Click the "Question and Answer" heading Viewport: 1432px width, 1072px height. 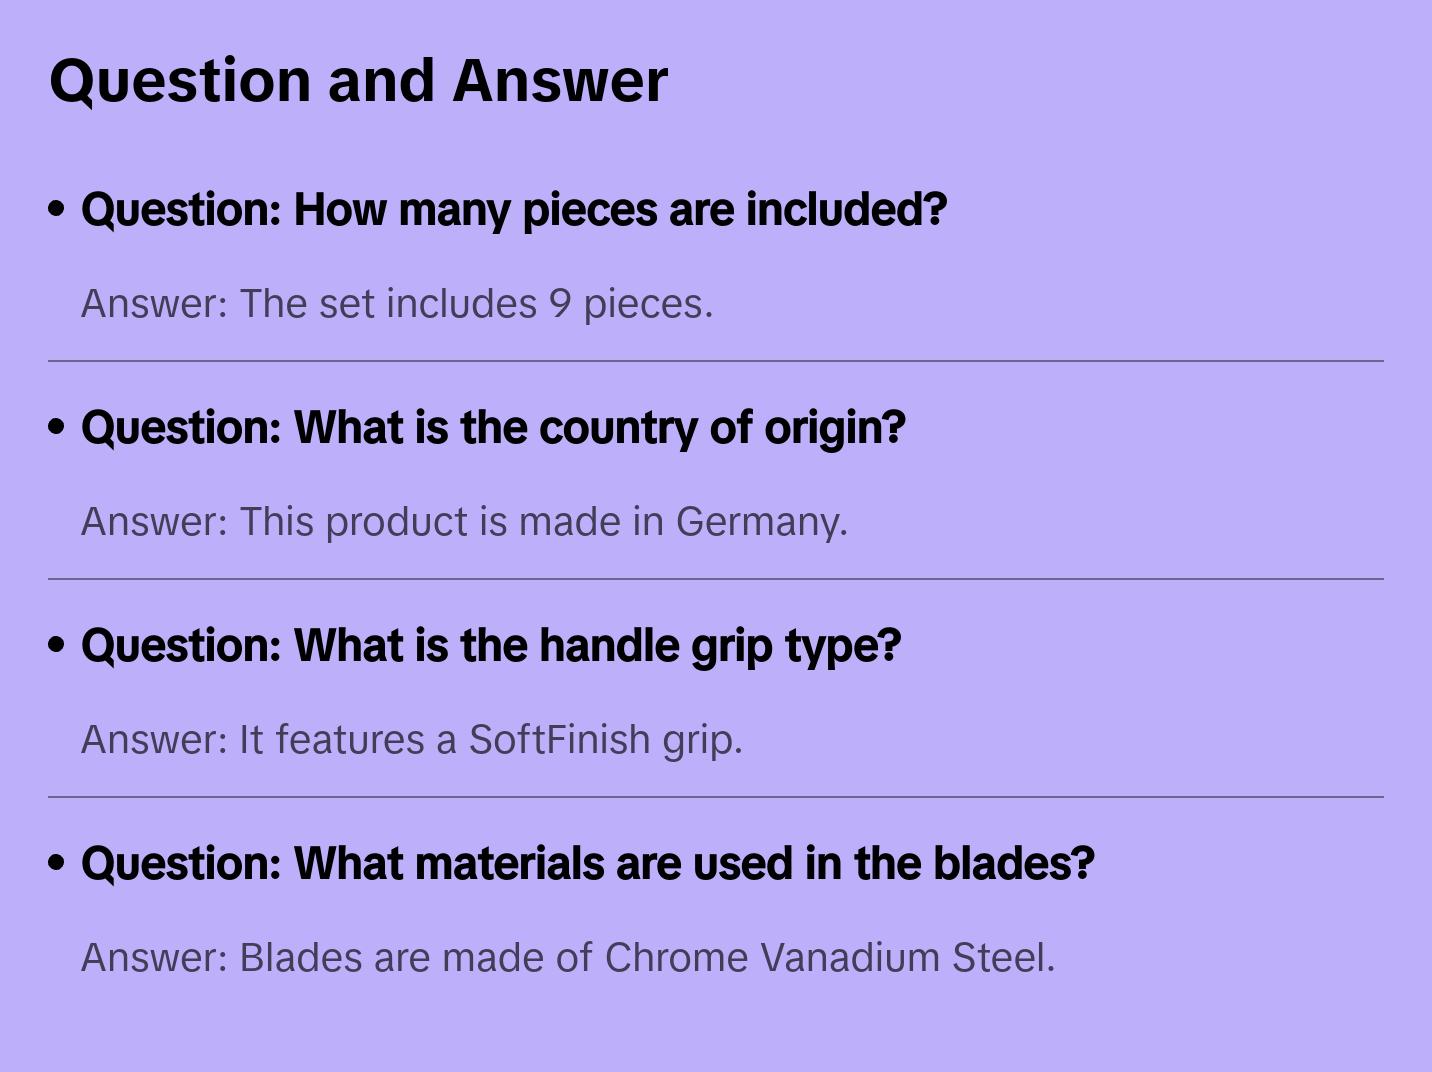(358, 80)
